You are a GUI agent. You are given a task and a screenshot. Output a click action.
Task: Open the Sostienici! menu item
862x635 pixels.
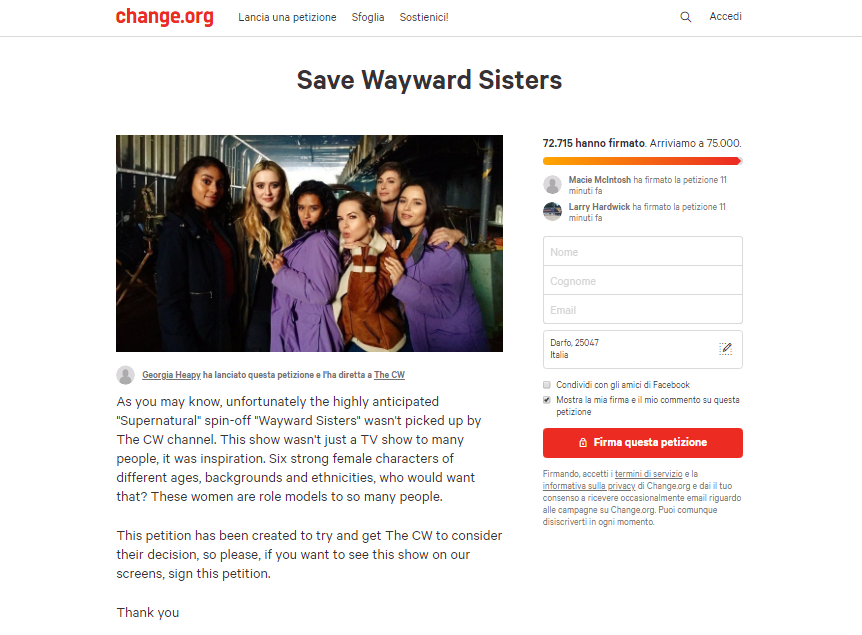pos(424,17)
